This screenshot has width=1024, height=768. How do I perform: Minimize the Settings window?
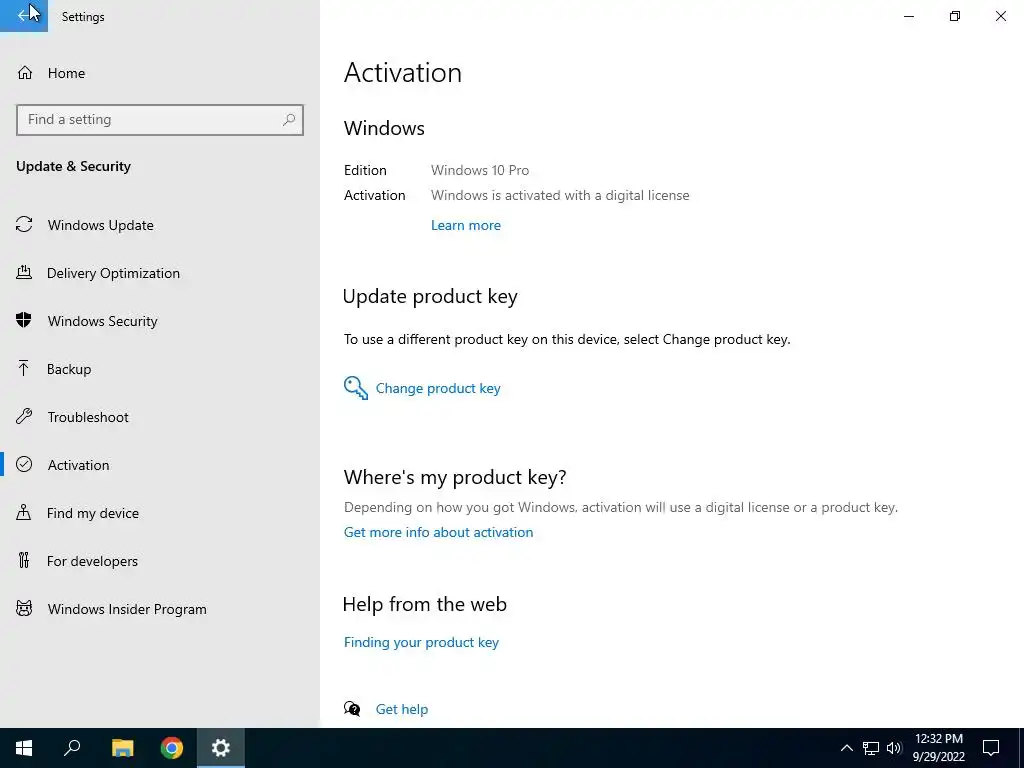909,16
